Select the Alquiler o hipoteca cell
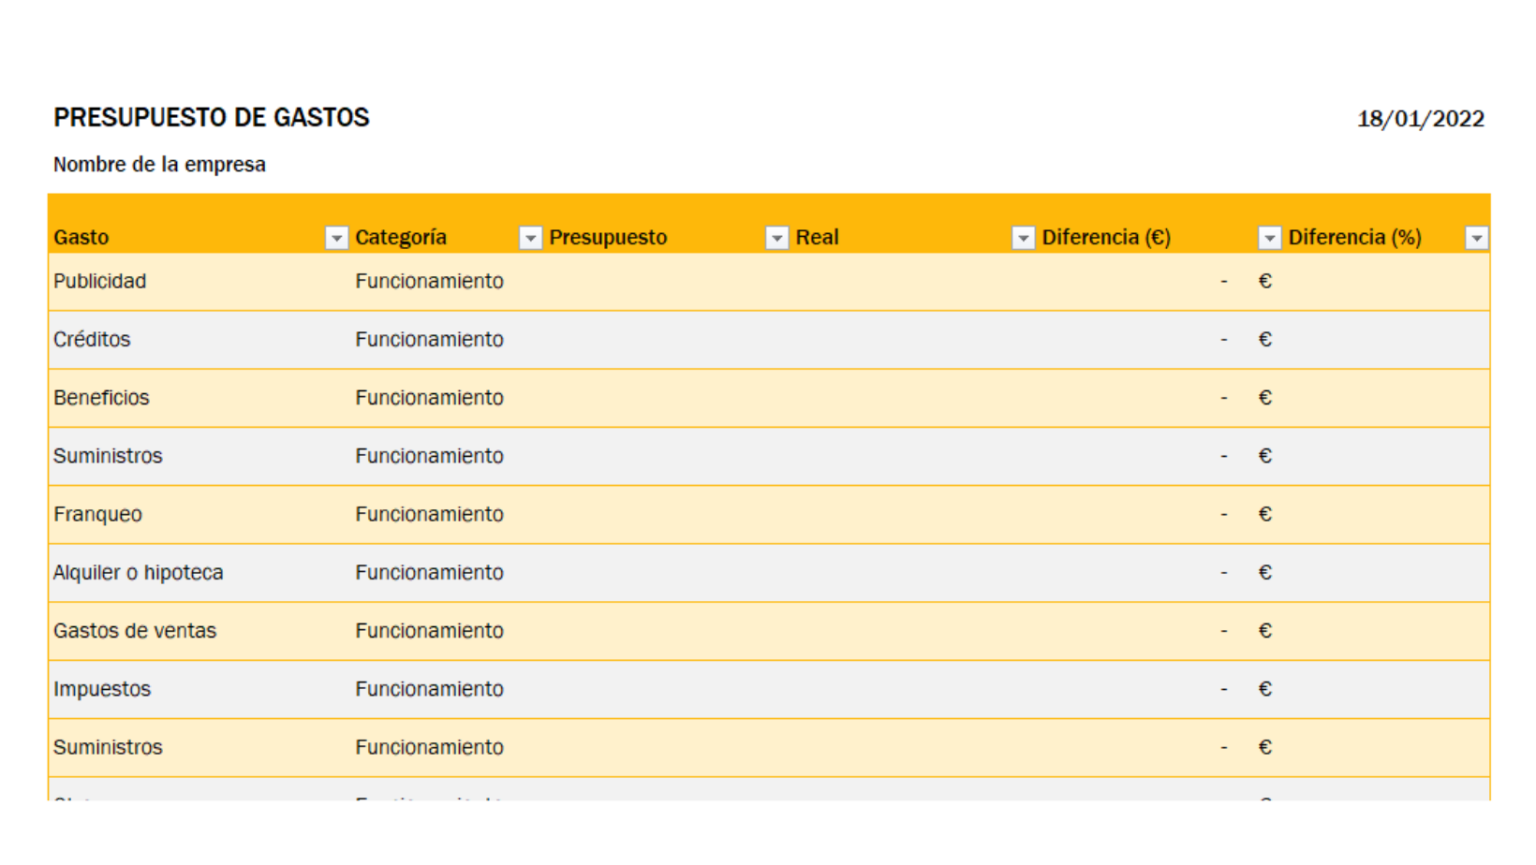The height and width of the screenshot is (865, 1536). (x=138, y=573)
